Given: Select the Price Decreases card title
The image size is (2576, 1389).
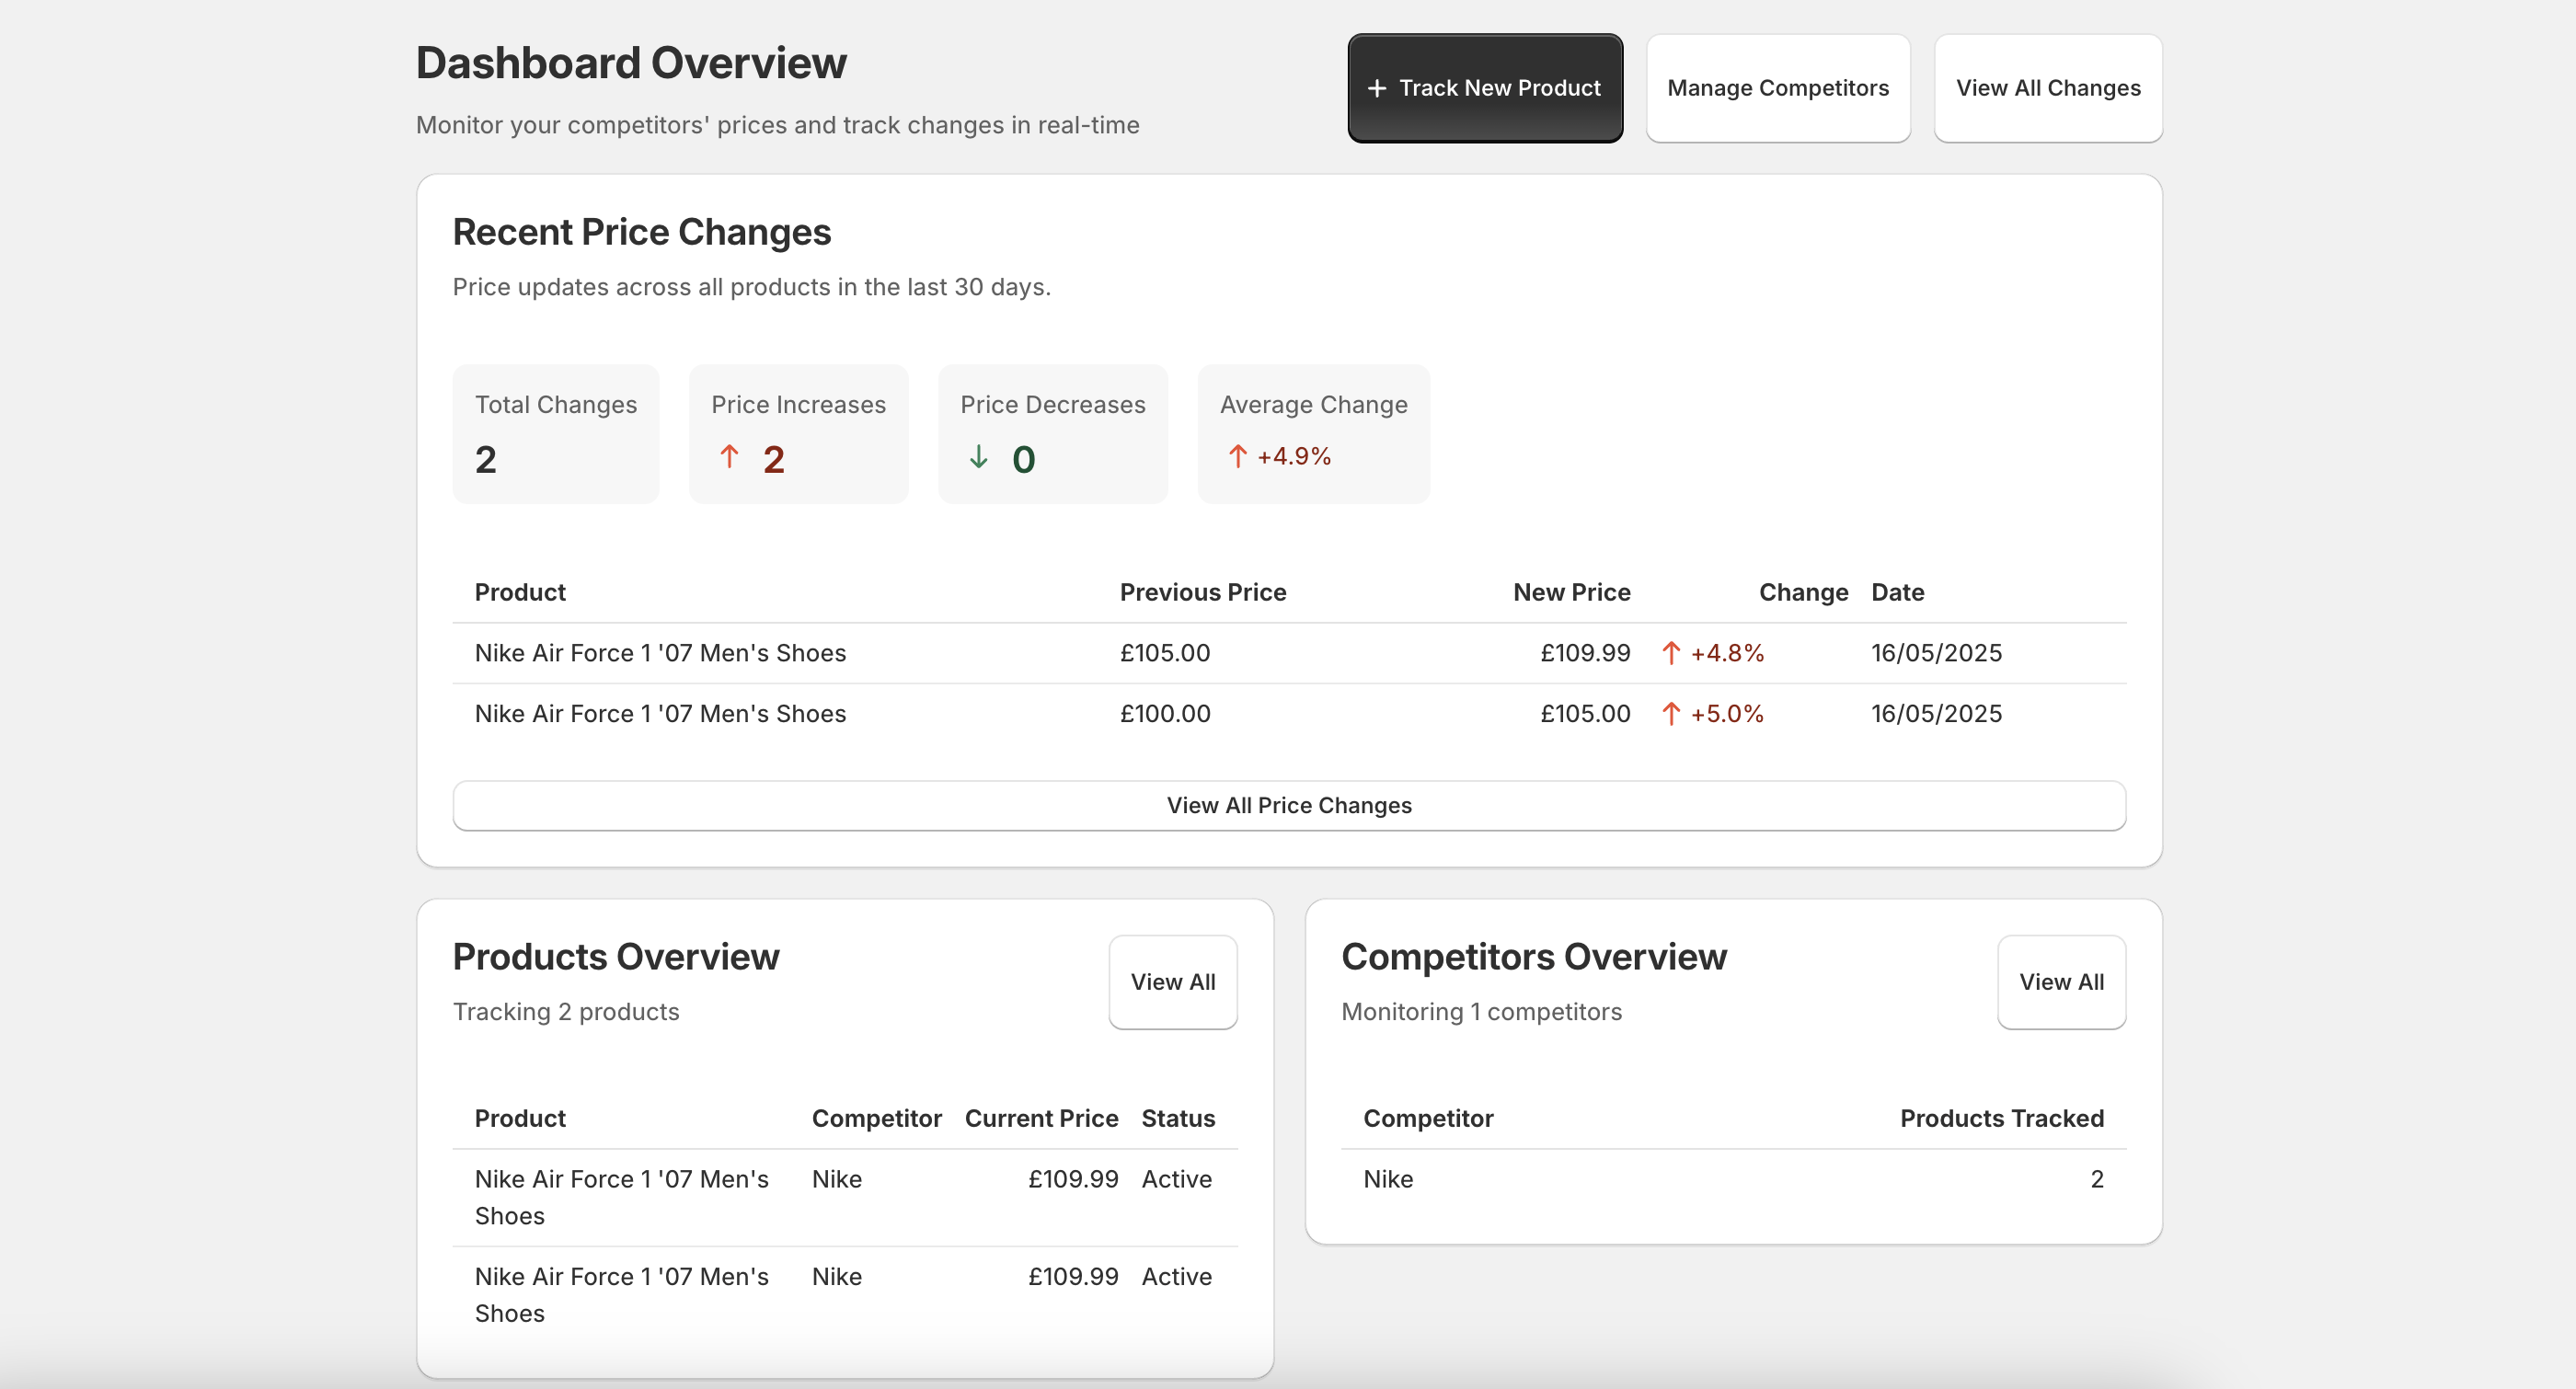Looking at the screenshot, I should 1052,404.
